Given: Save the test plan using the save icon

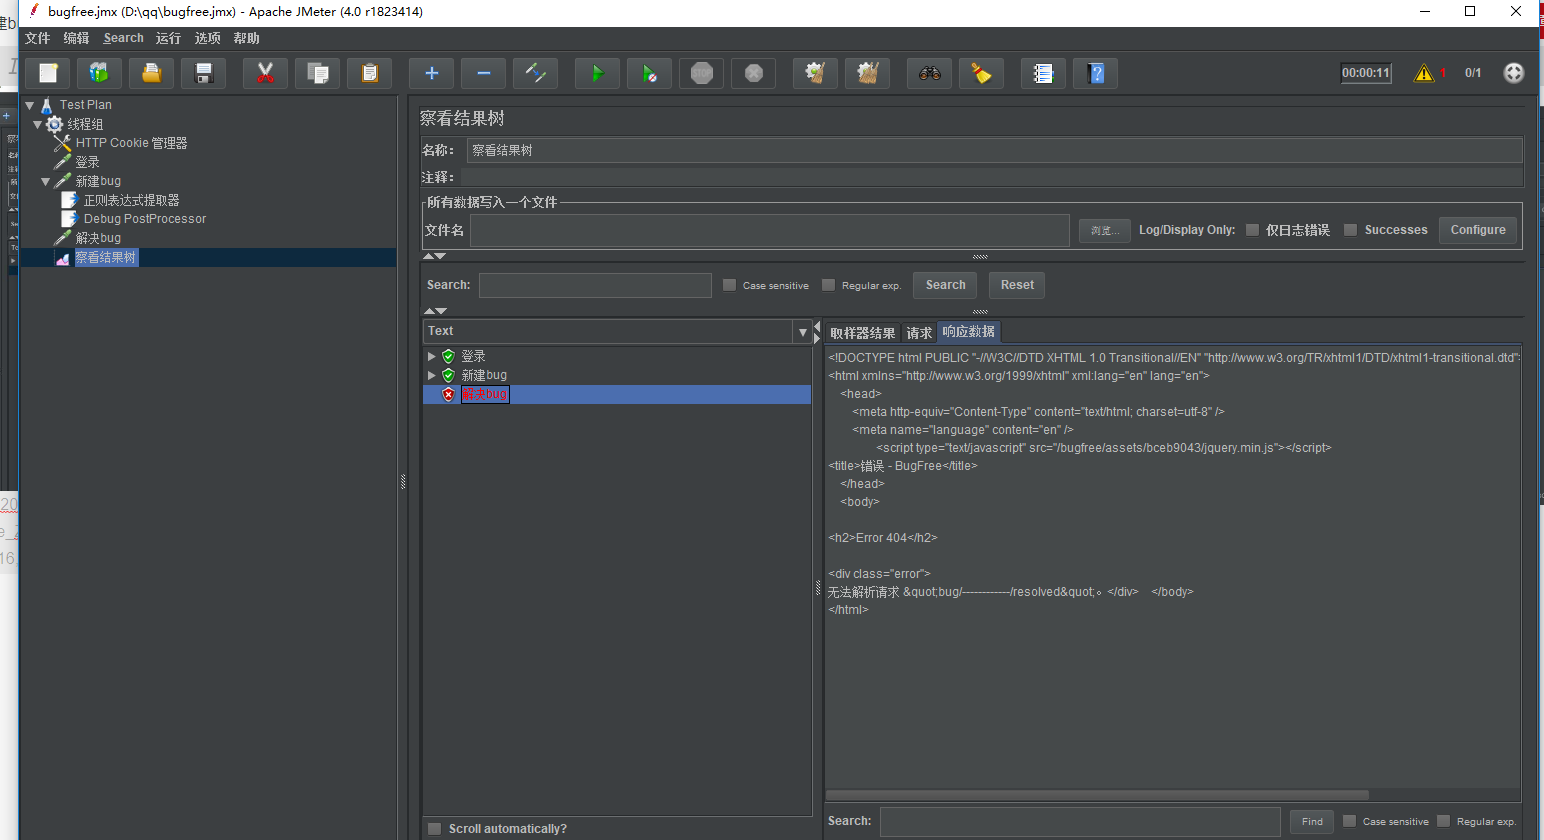Looking at the screenshot, I should (203, 73).
